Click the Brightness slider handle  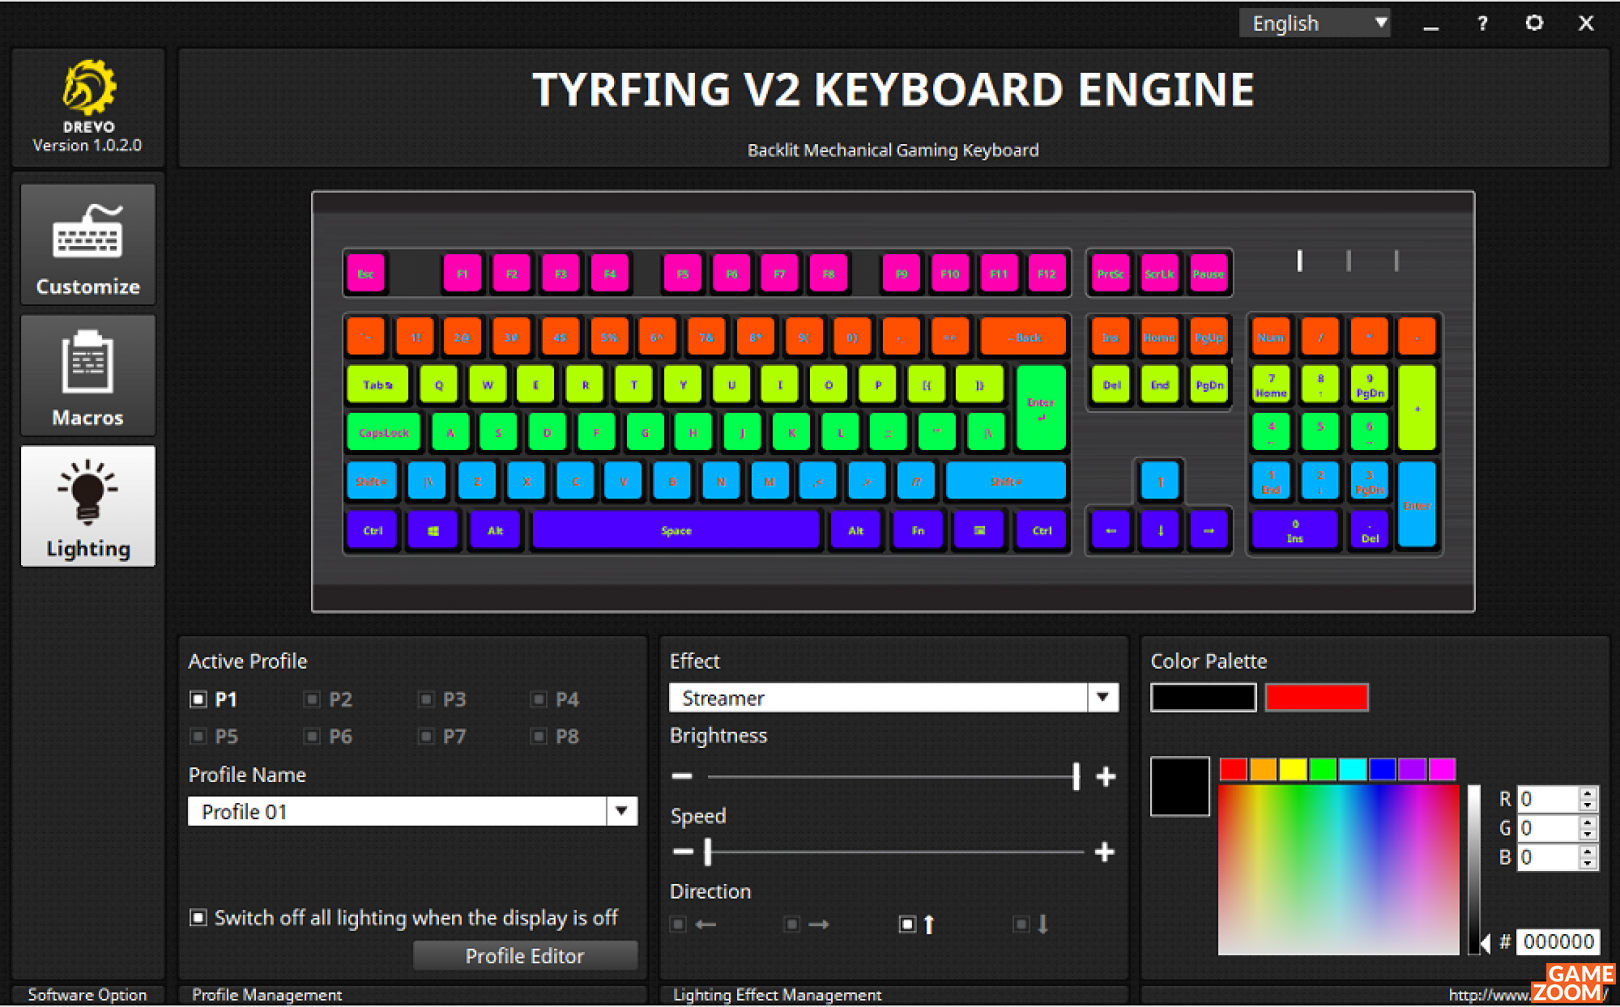point(1076,776)
